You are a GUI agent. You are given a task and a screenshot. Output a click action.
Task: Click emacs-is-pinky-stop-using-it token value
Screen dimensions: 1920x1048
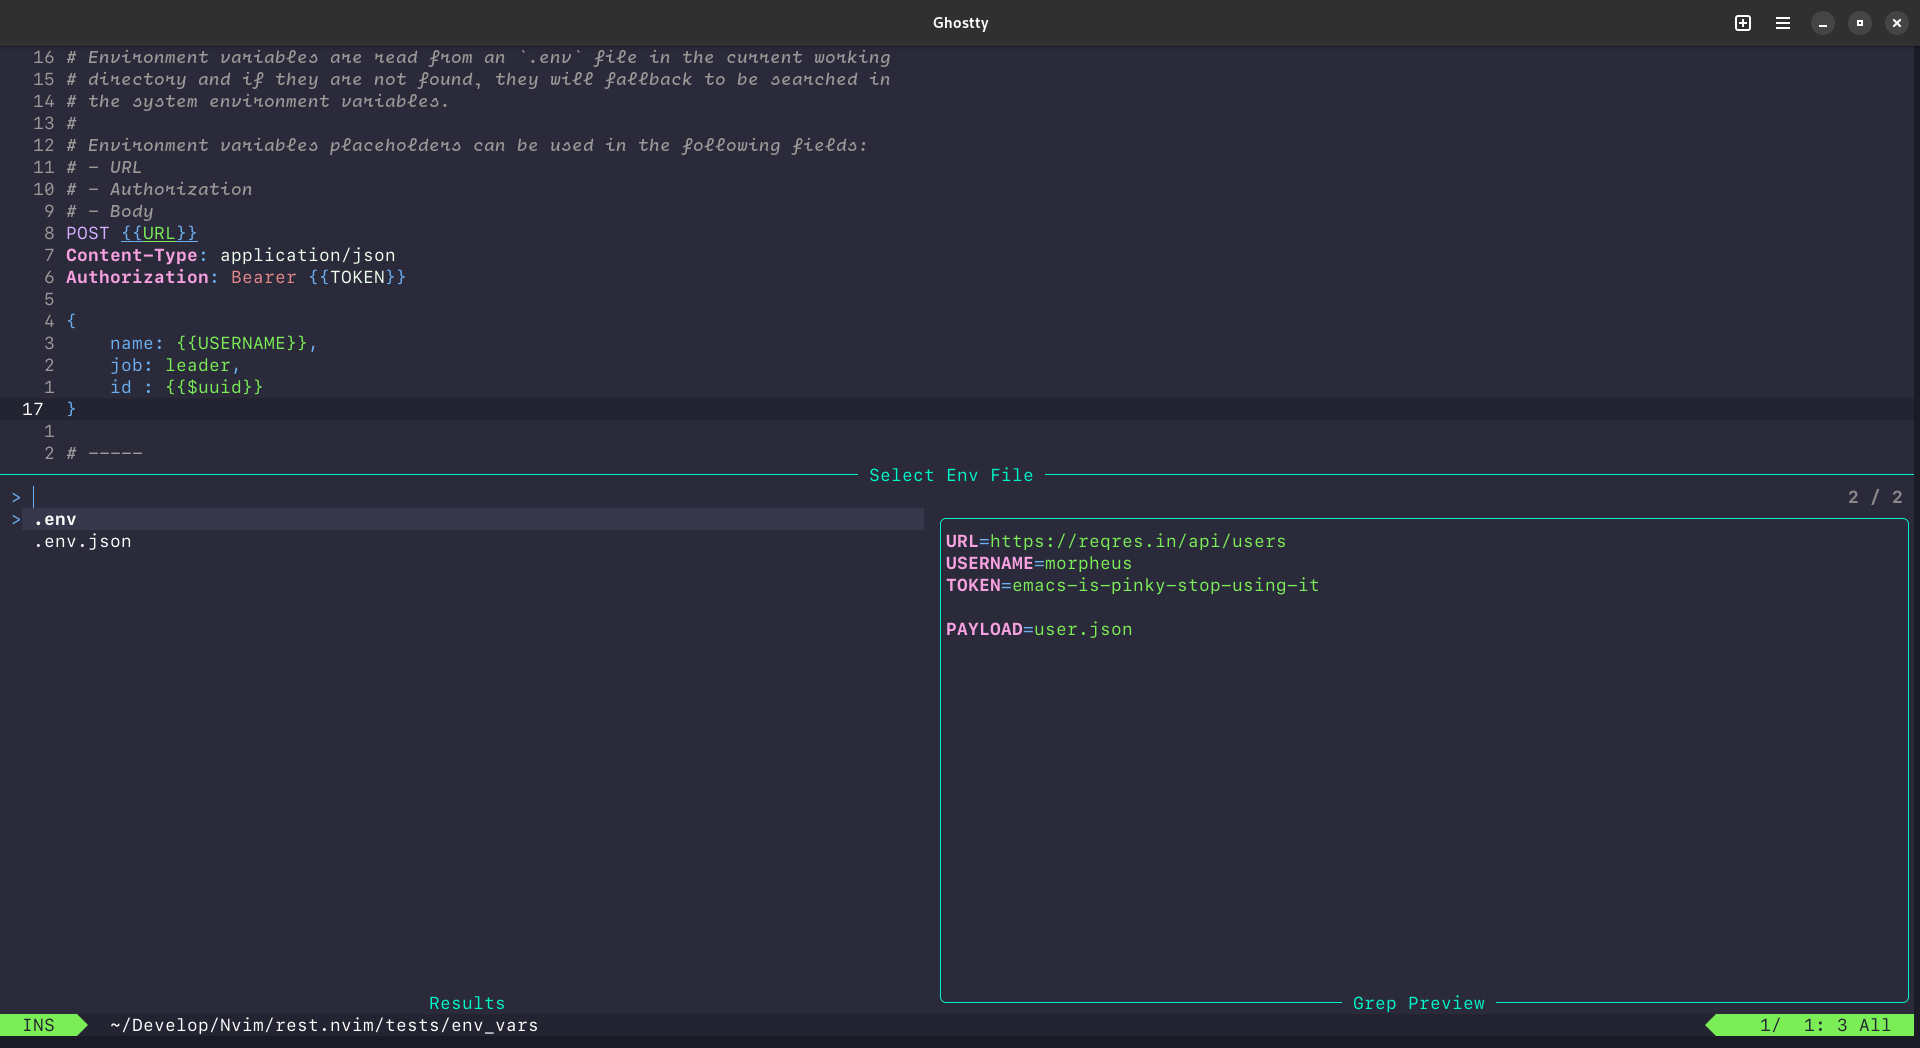[1166, 585]
